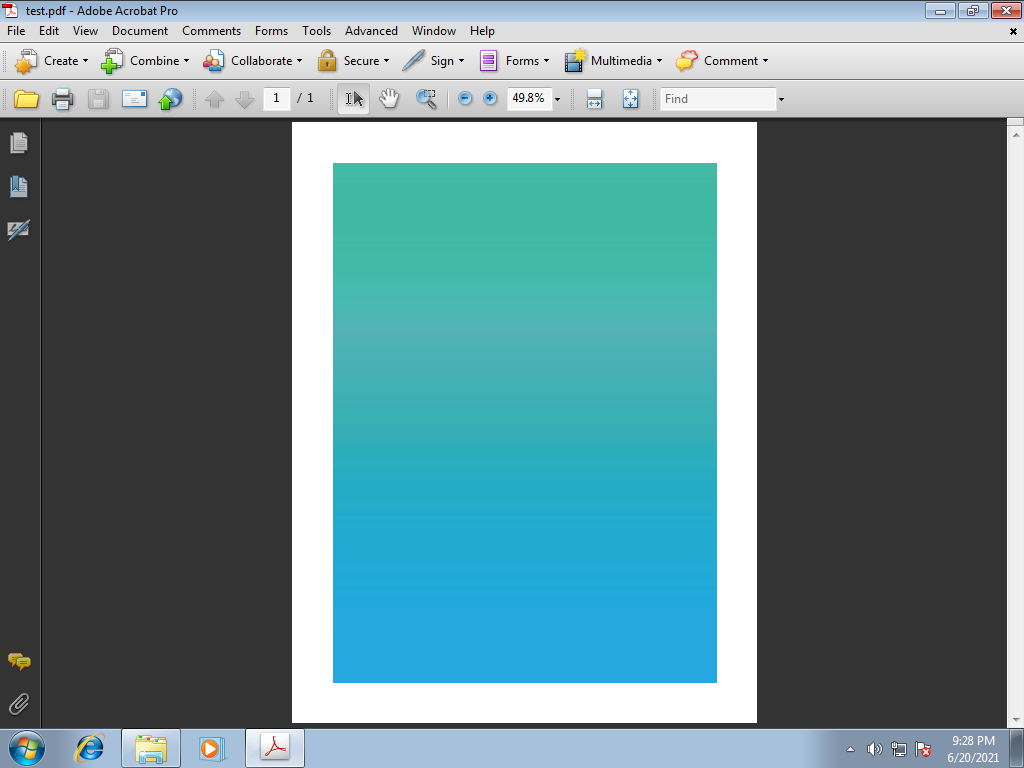Open the Bookmarks panel in sidebar
The height and width of the screenshot is (768, 1024).
coord(19,187)
